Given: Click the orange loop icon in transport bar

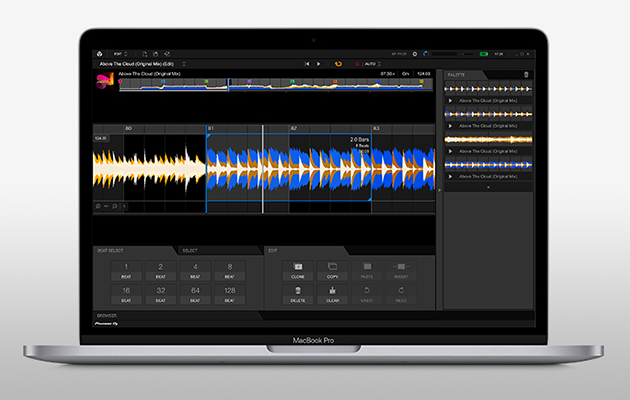Looking at the screenshot, I should pyautogui.click(x=337, y=63).
